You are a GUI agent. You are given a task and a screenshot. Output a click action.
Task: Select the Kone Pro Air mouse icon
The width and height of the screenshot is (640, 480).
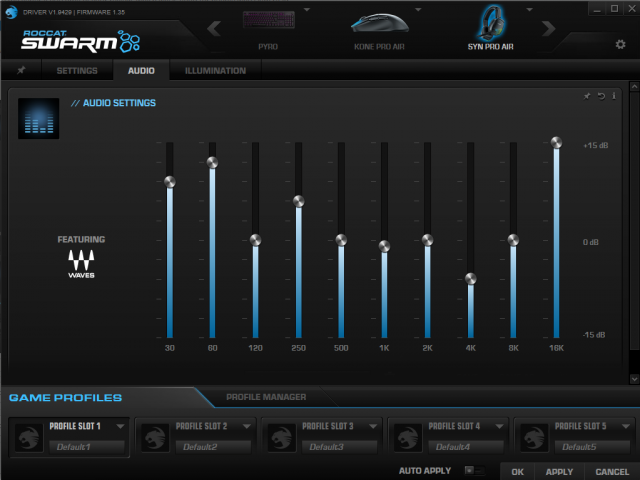pyautogui.click(x=376, y=24)
